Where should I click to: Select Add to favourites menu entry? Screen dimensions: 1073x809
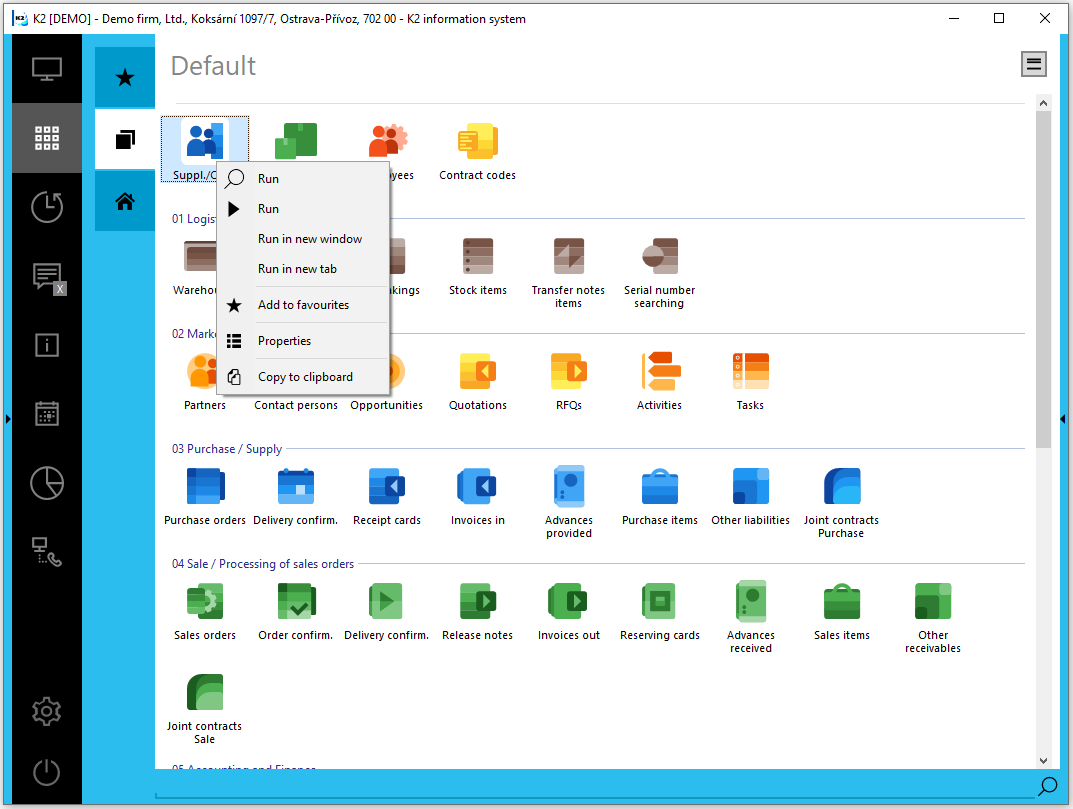tap(303, 305)
